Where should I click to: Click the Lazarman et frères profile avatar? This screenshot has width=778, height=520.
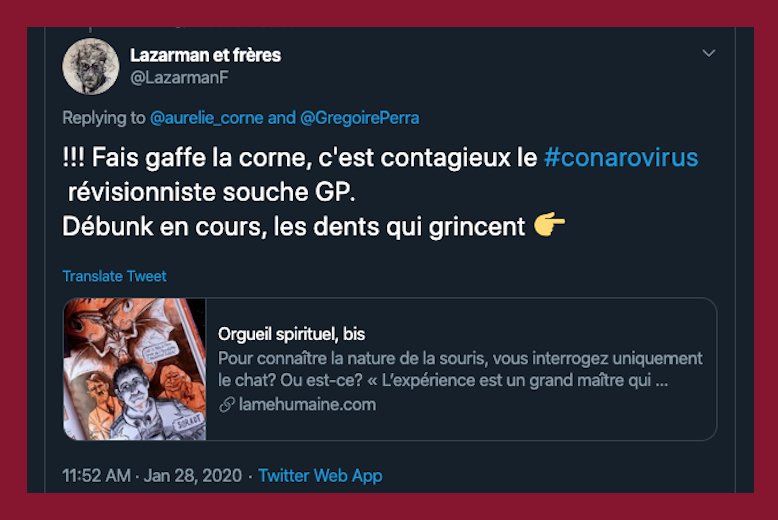[x=91, y=67]
